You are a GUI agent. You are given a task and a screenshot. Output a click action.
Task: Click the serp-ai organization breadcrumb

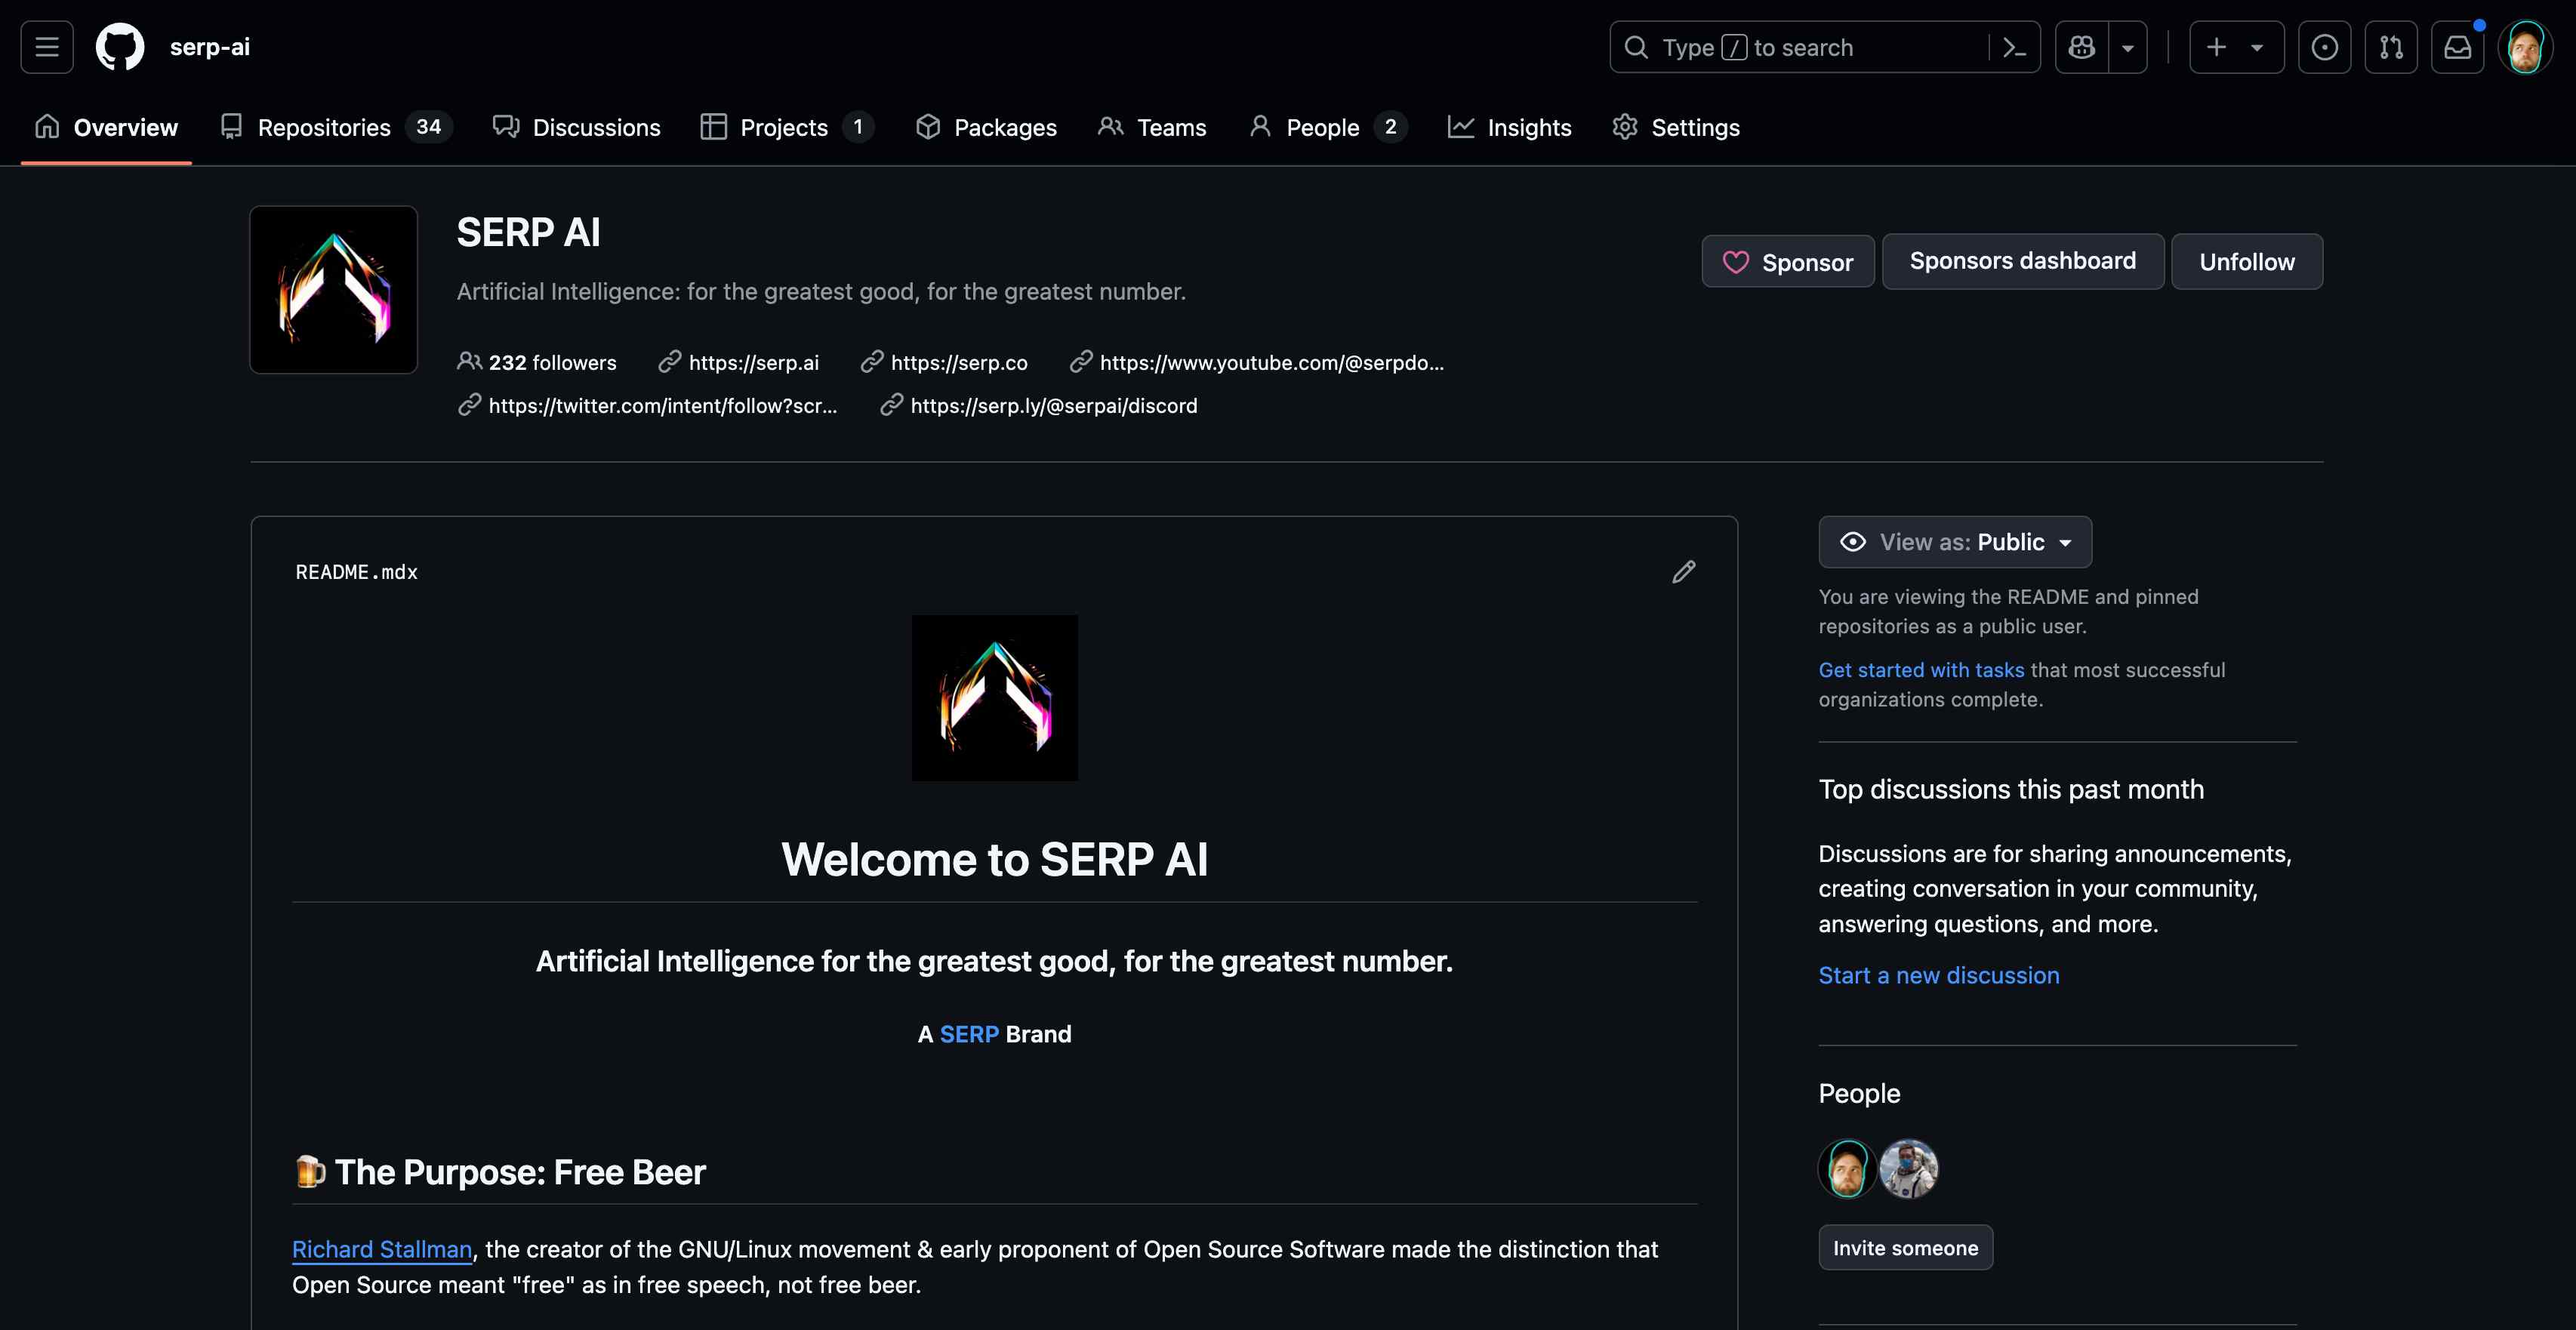tap(210, 47)
